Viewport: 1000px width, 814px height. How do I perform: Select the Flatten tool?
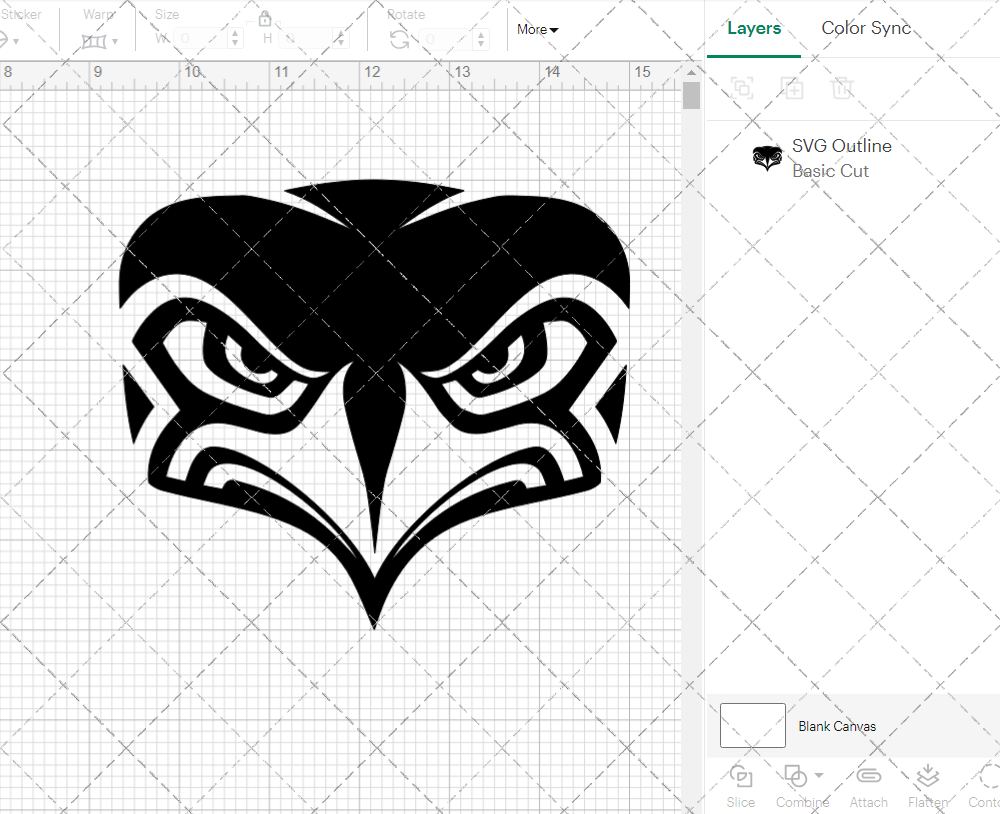(927, 777)
